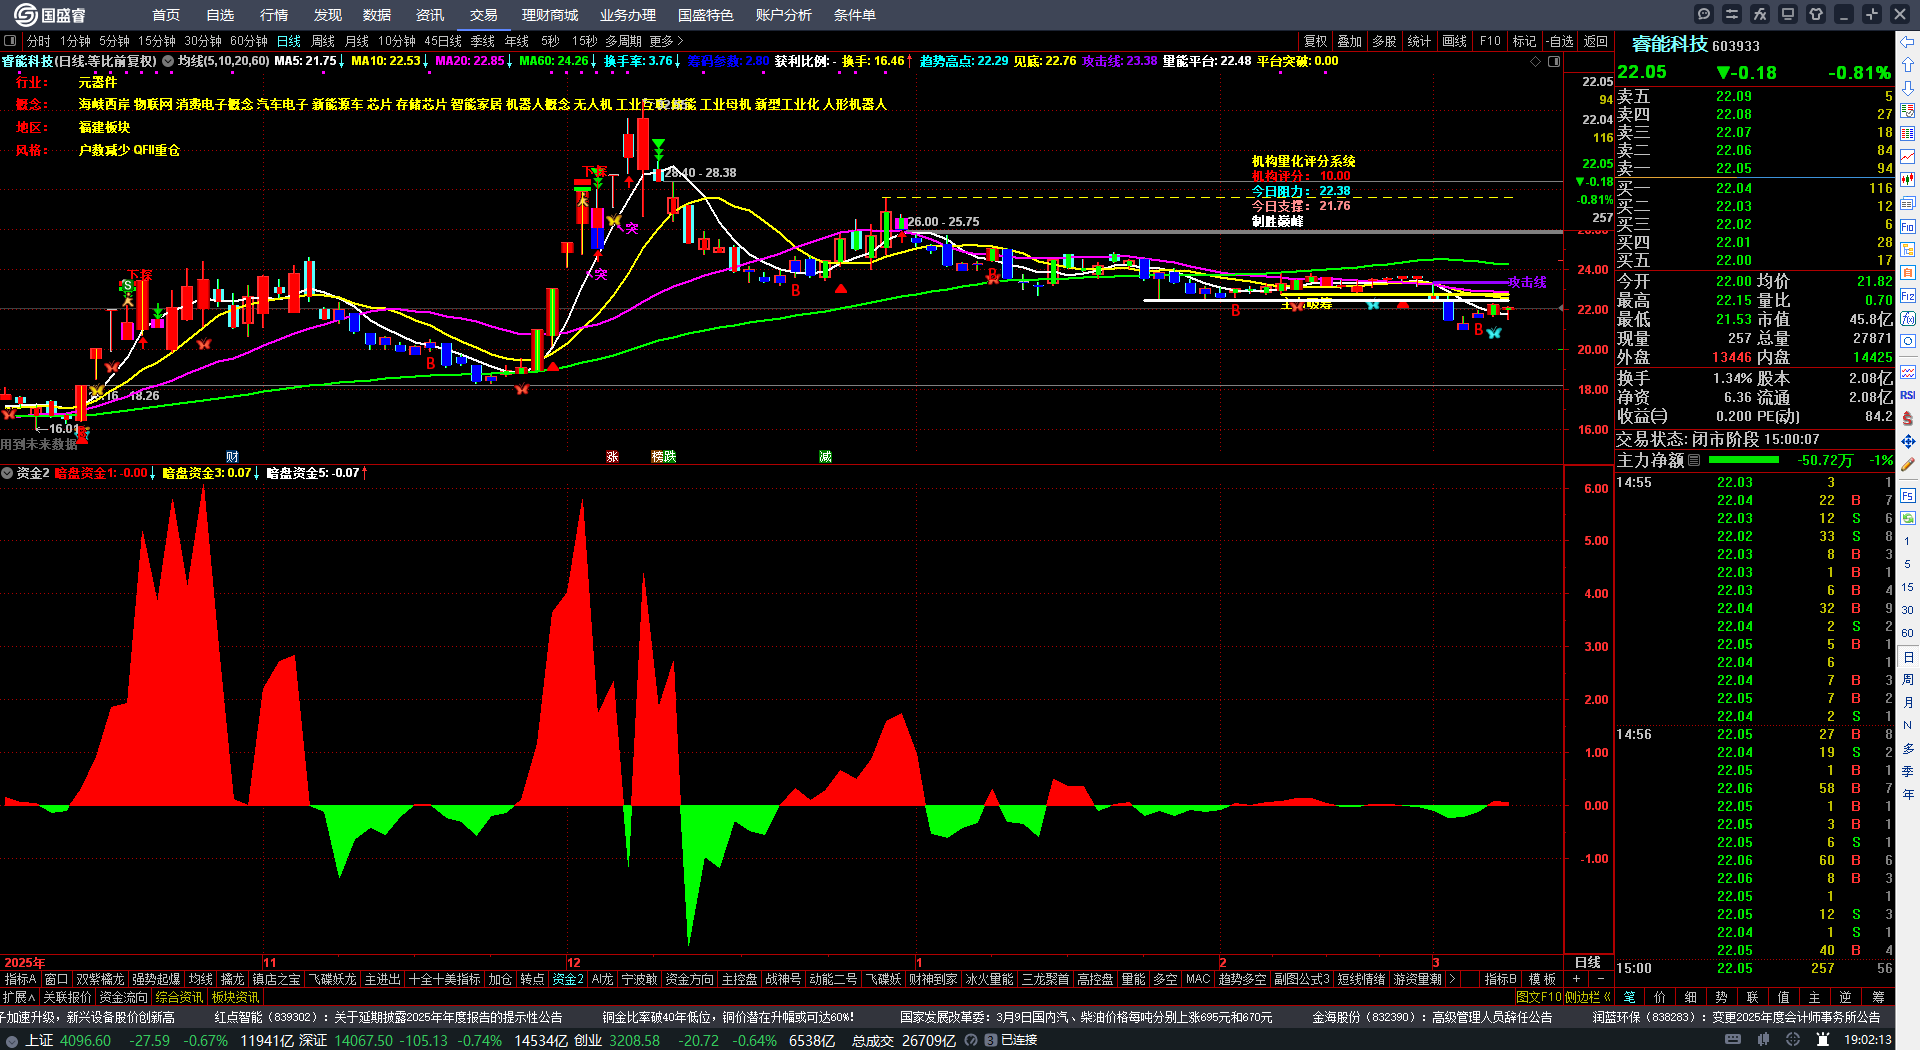Click the blue four-way move arrows sidebar icon

1908,441
